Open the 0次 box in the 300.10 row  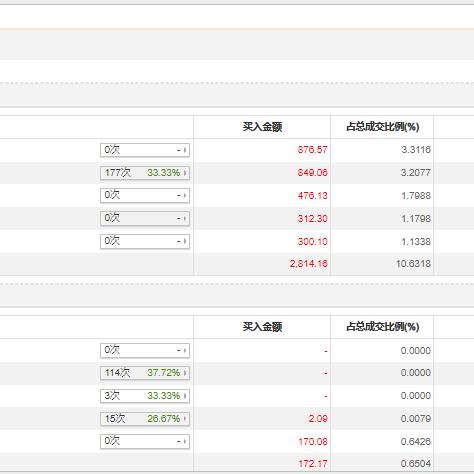(x=145, y=241)
